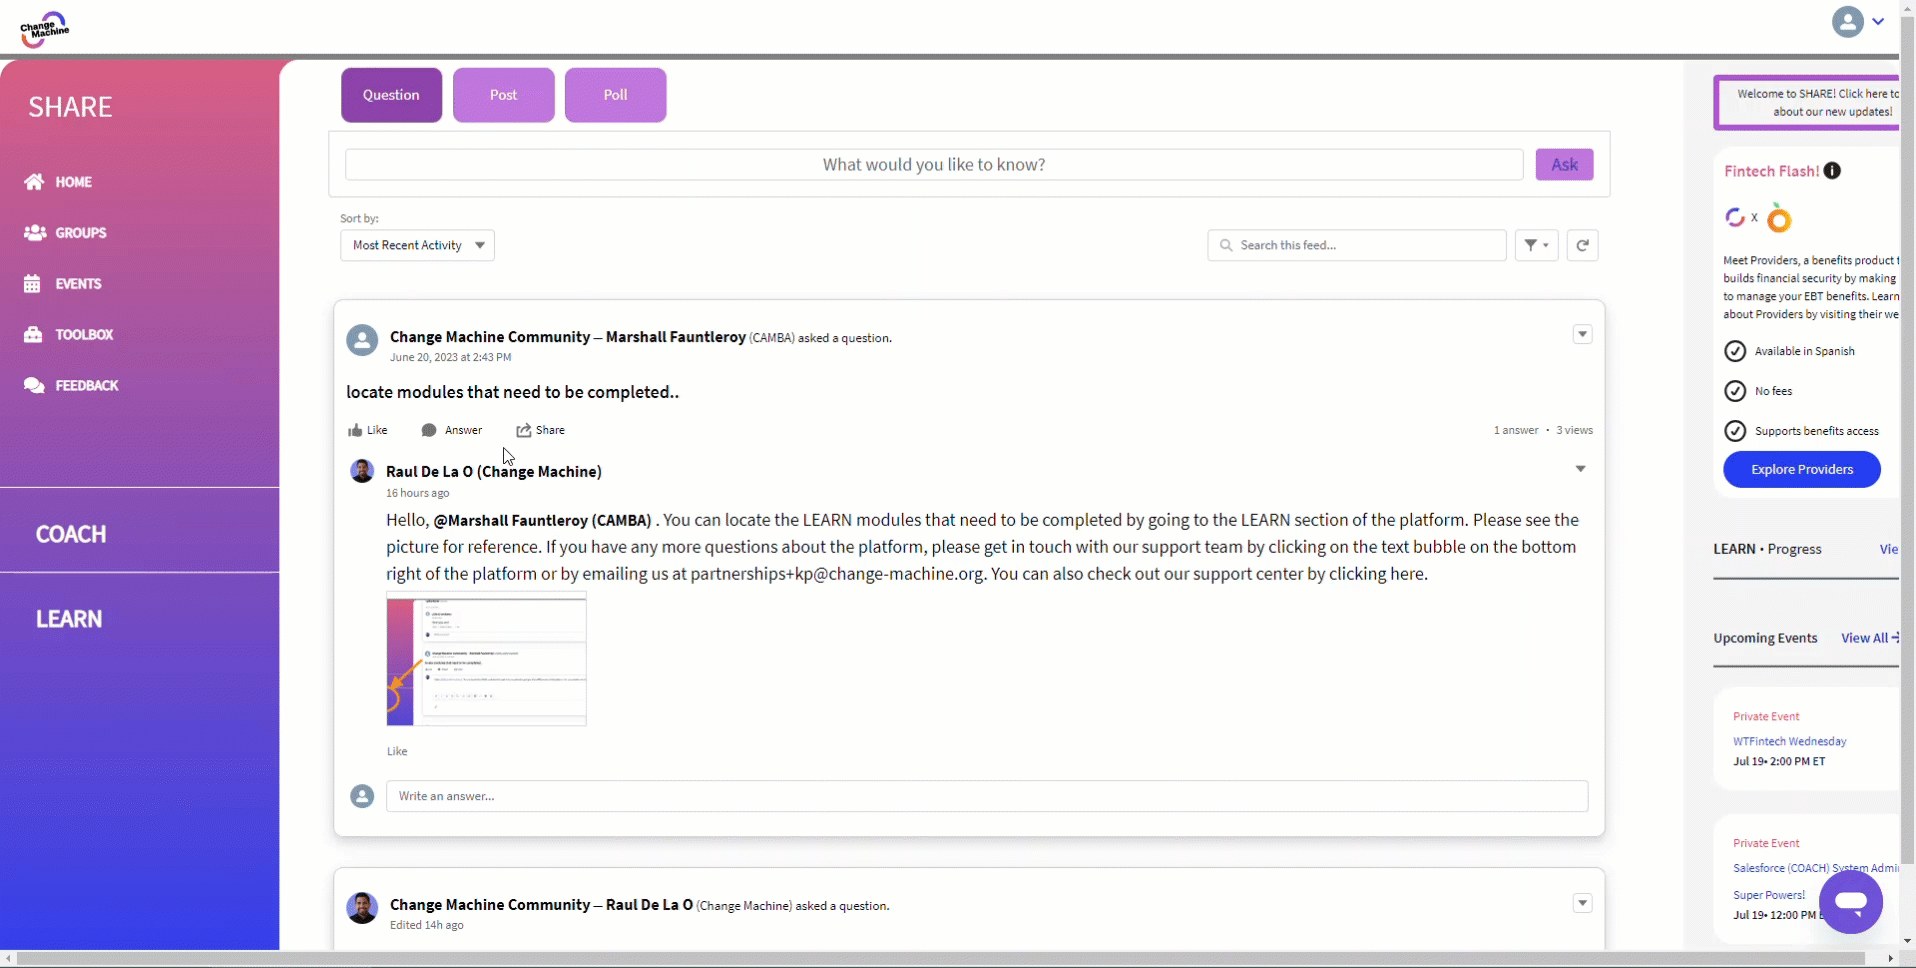Viewport: 1916px width, 968px height.
Task: Click the Supports benefits access checkmark
Action: (1735, 431)
